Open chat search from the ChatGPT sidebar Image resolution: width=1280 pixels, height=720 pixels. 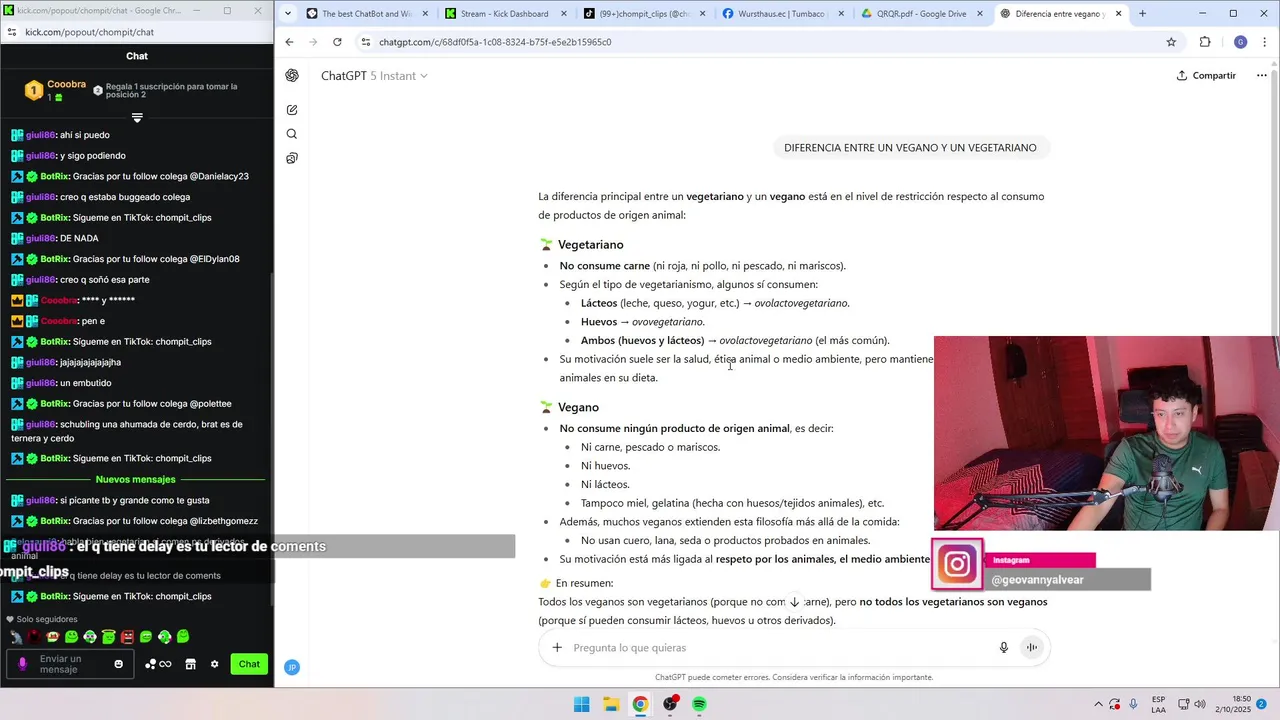(x=292, y=134)
